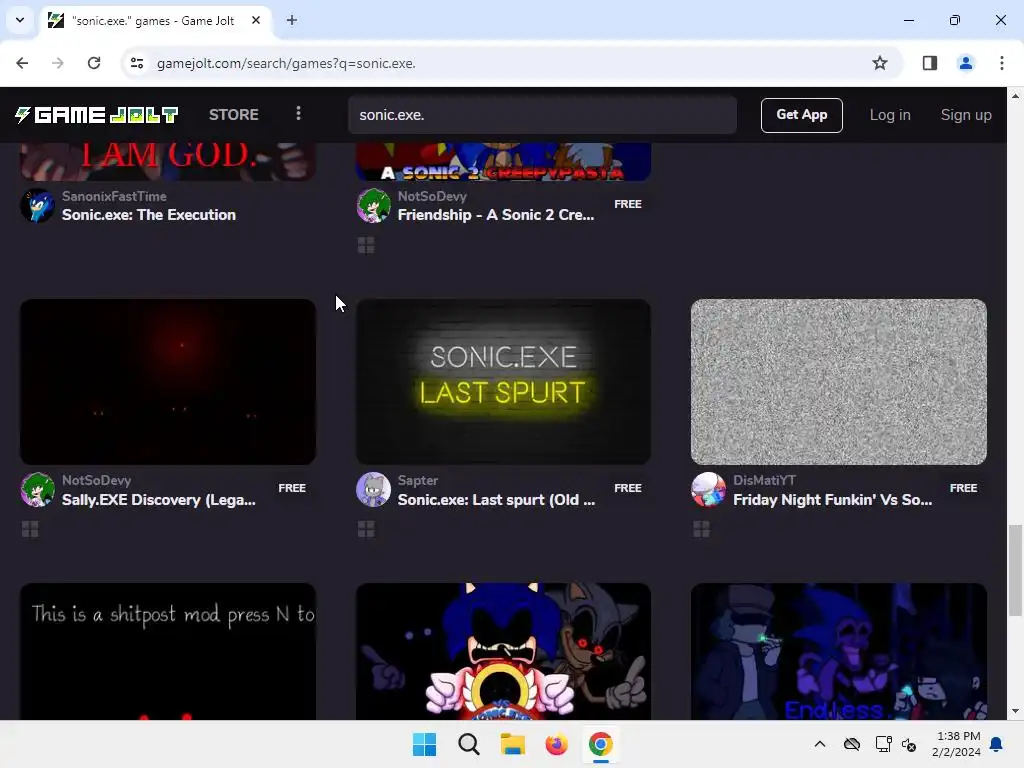Open Friday Night Funkin' Vs So... title
Image resolution: width=1024 pixels, height=768 pixels.
[833, 500]
